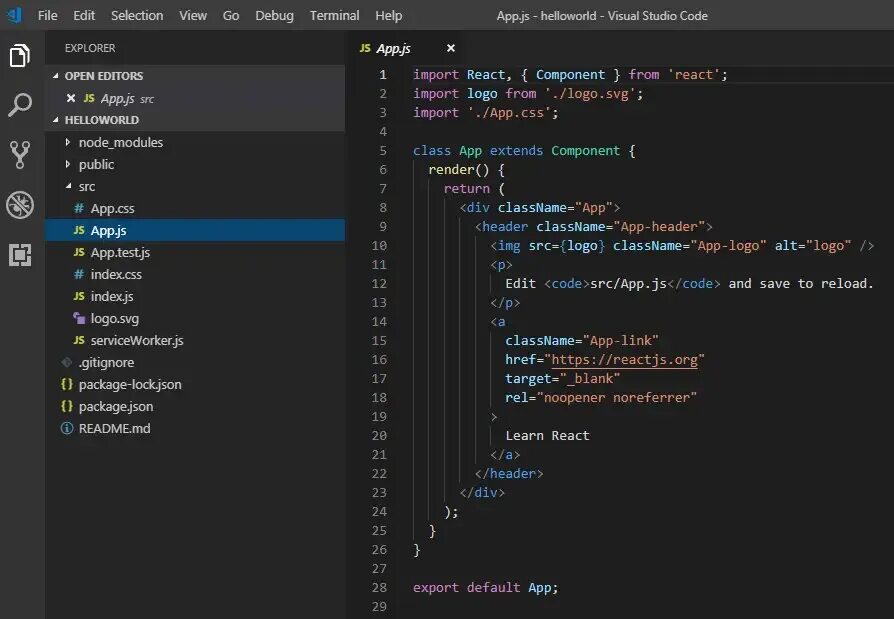Open the .gitignore file
The width and height of the screenshot is (894, 619).
coord(194,362)
